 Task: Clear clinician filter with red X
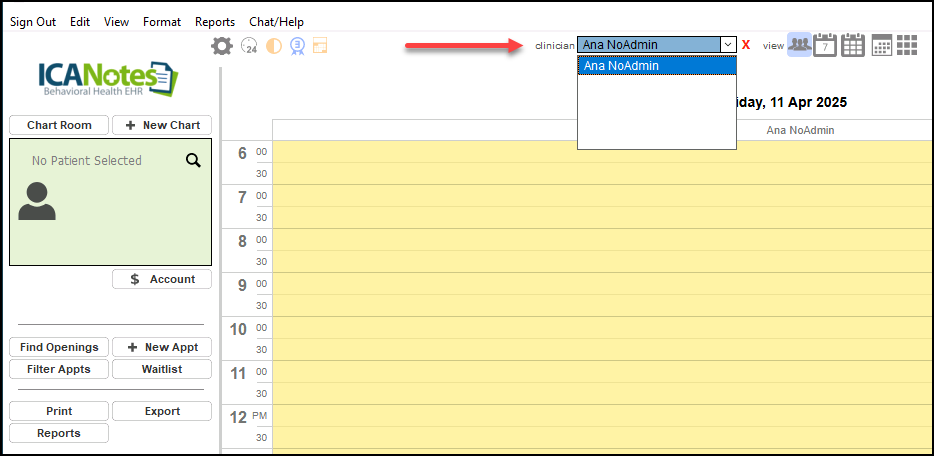746,45
